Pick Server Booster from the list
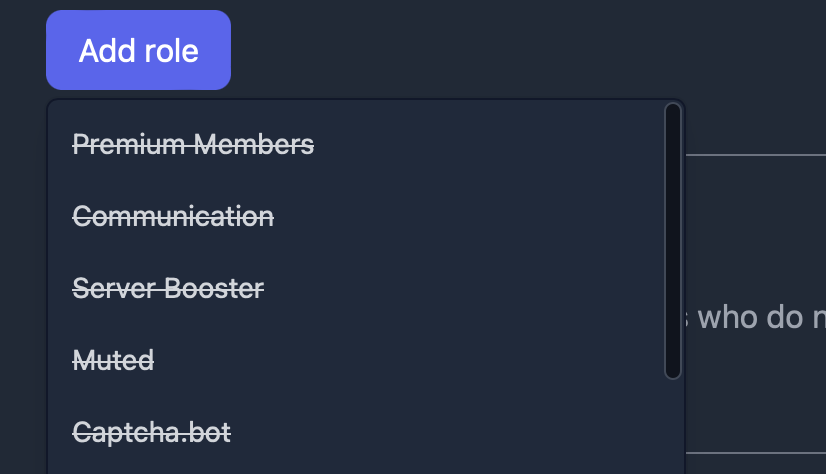 pos(169,289)
